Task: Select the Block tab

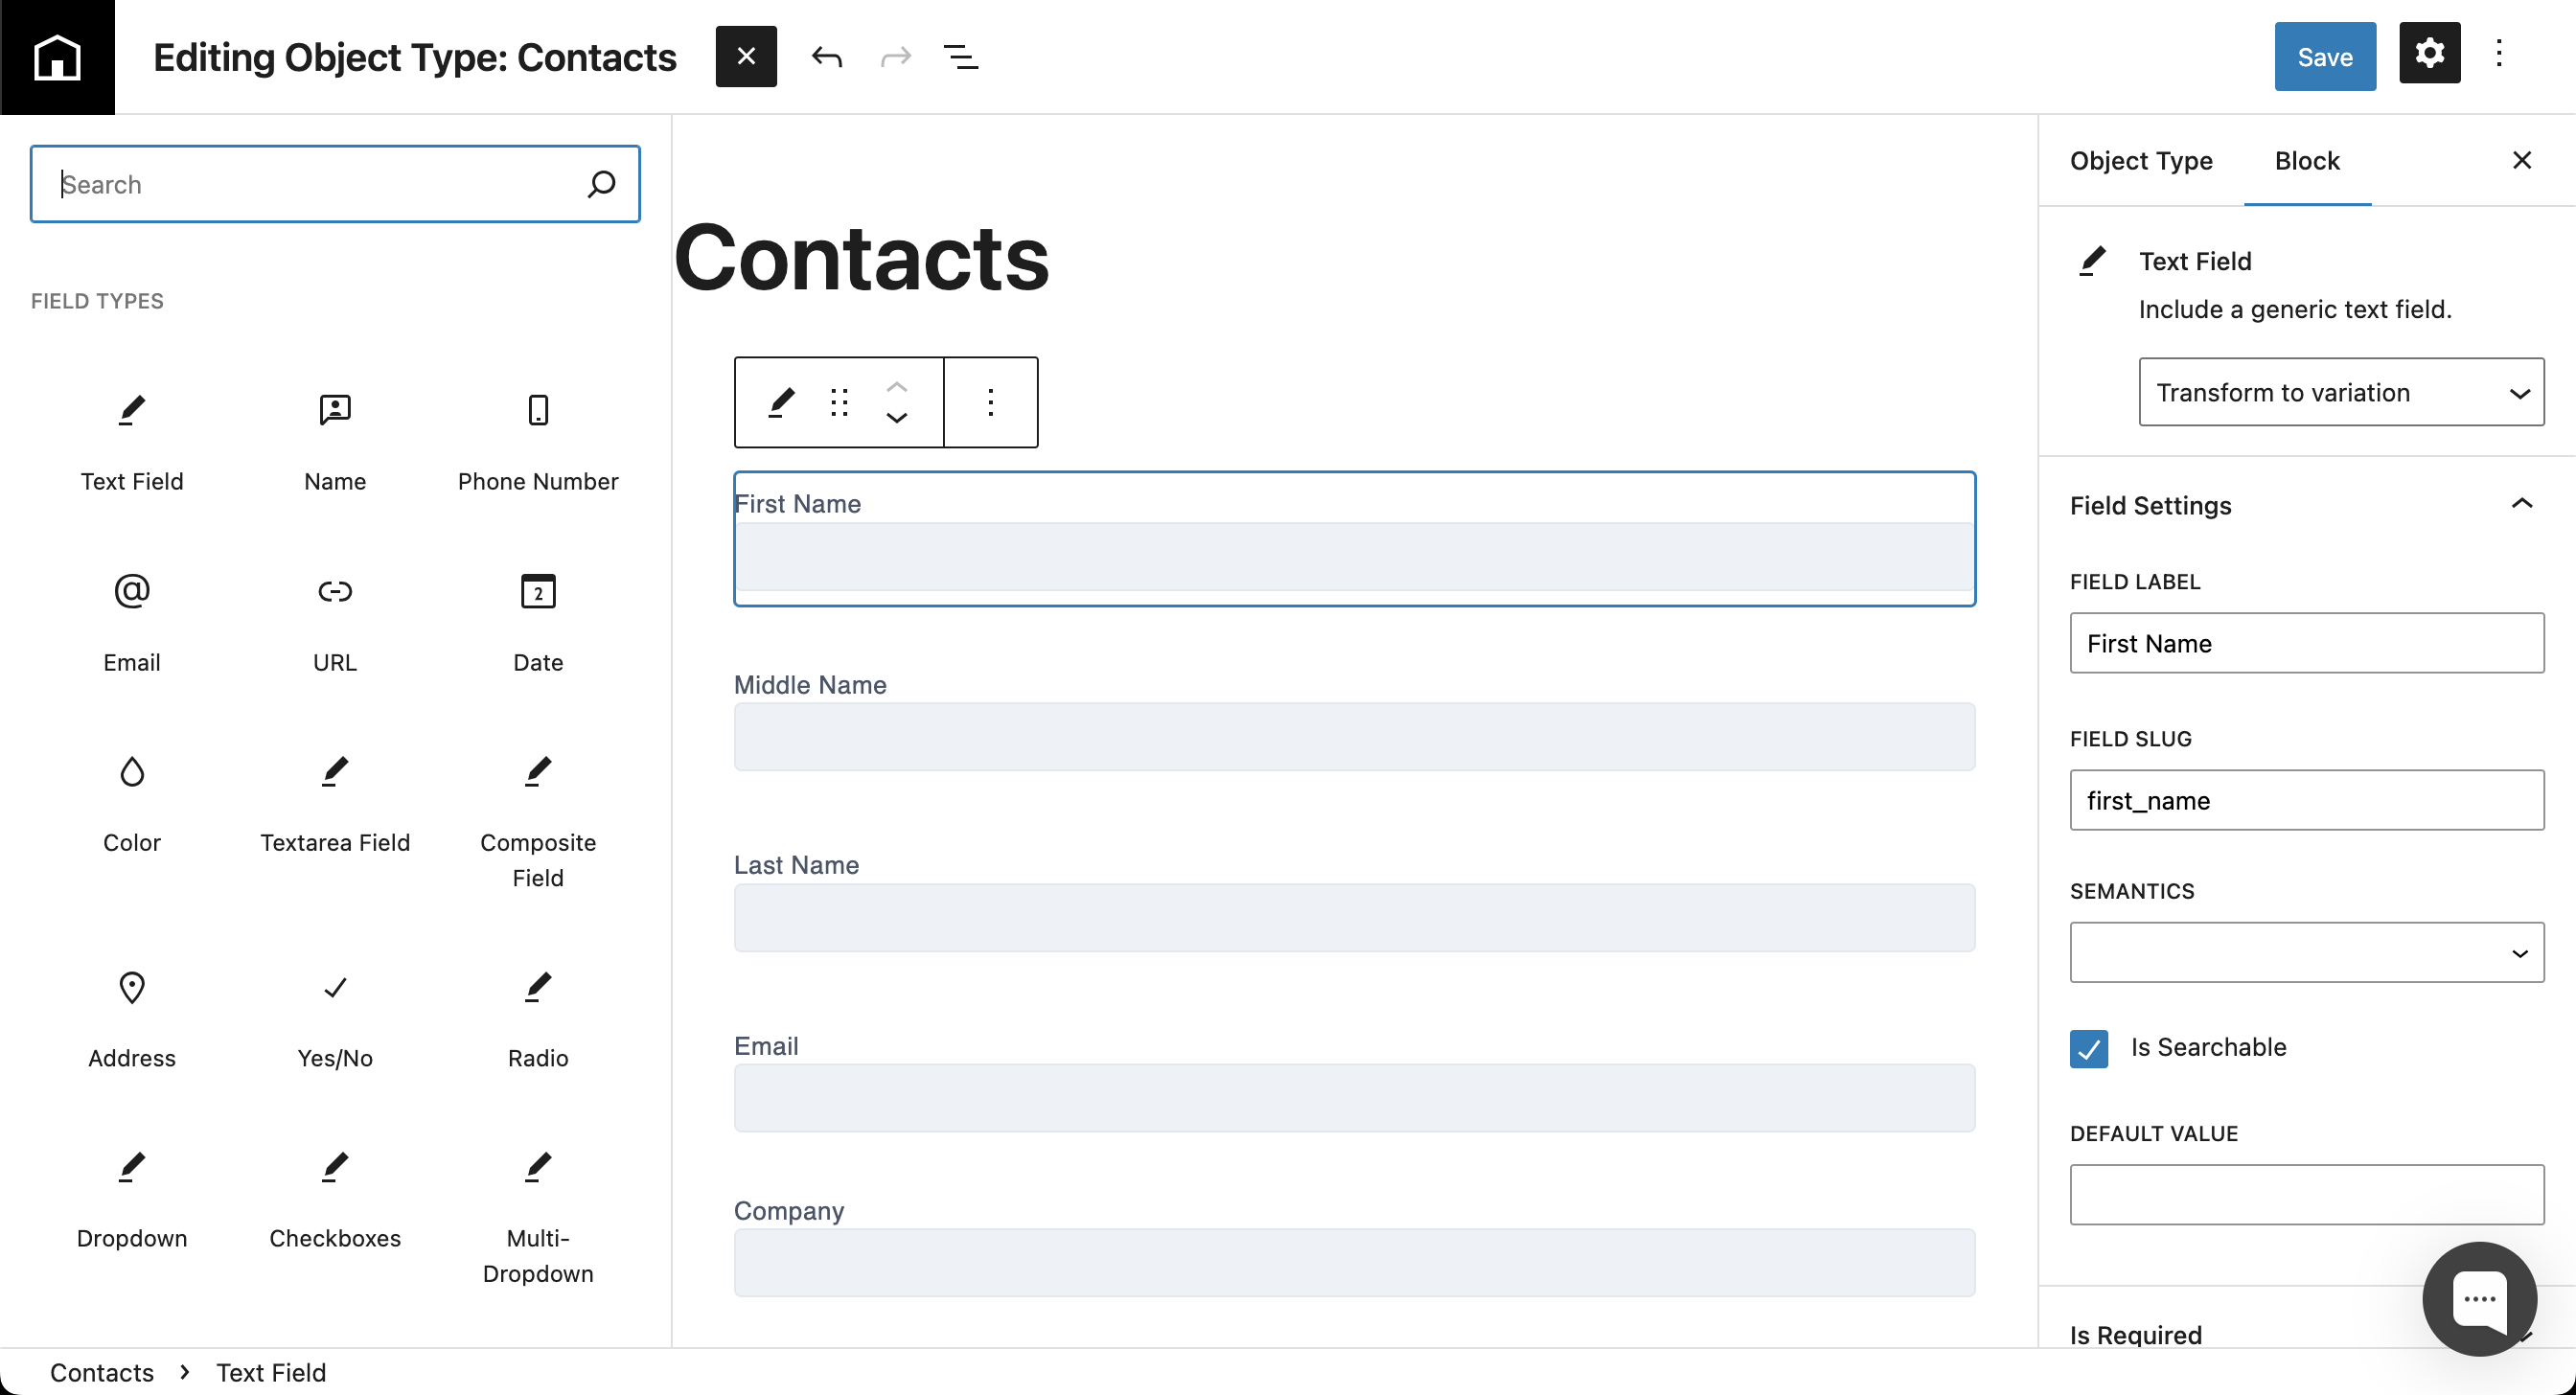Action: click(2307, 161)
